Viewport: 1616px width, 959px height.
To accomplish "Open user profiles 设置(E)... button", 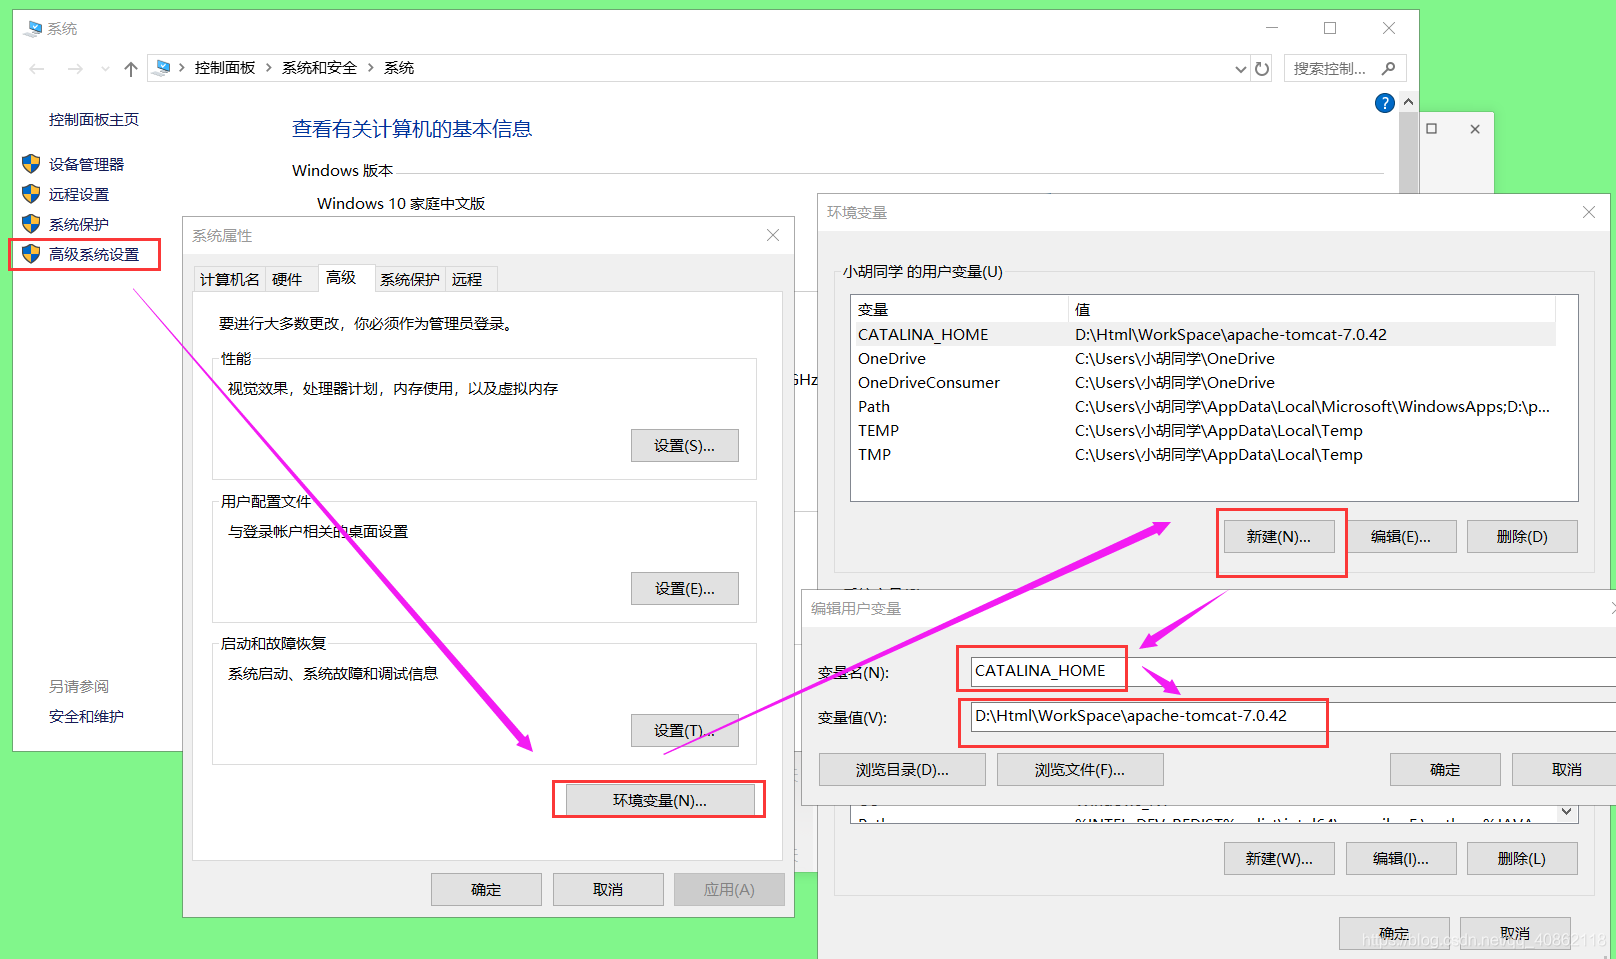I will click(x=685, y=589).
